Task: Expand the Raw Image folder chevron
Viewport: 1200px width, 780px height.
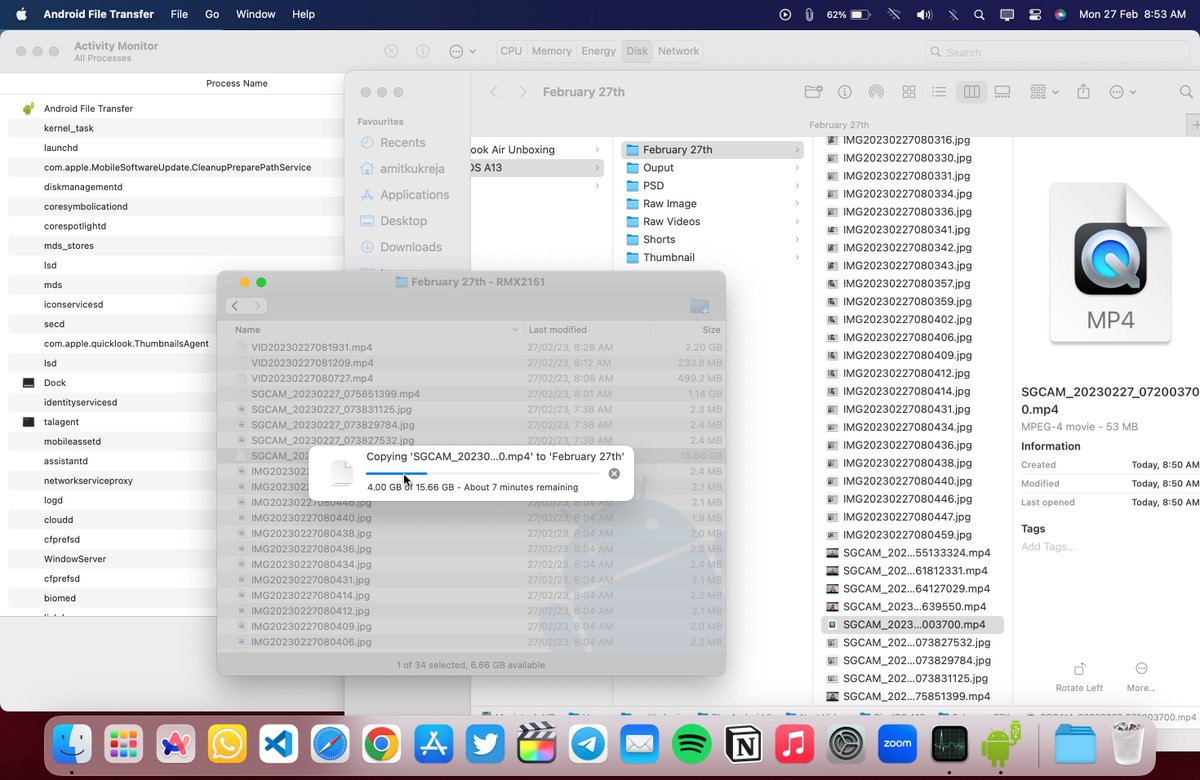Action: tap(797, 204)
